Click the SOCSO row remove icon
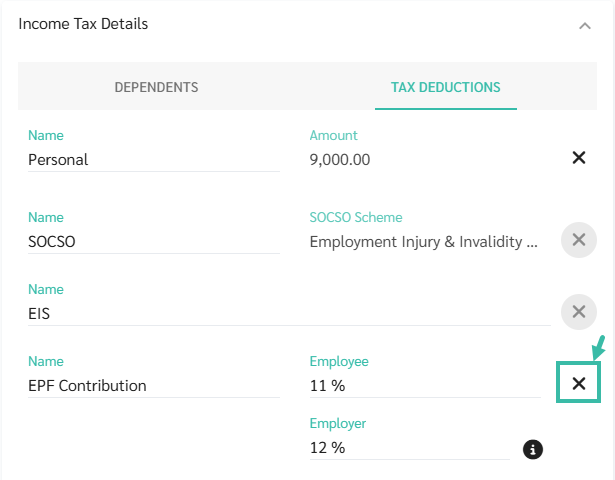Image resolution: width=615 pixels, height=480 pixels. click(578, 240)
